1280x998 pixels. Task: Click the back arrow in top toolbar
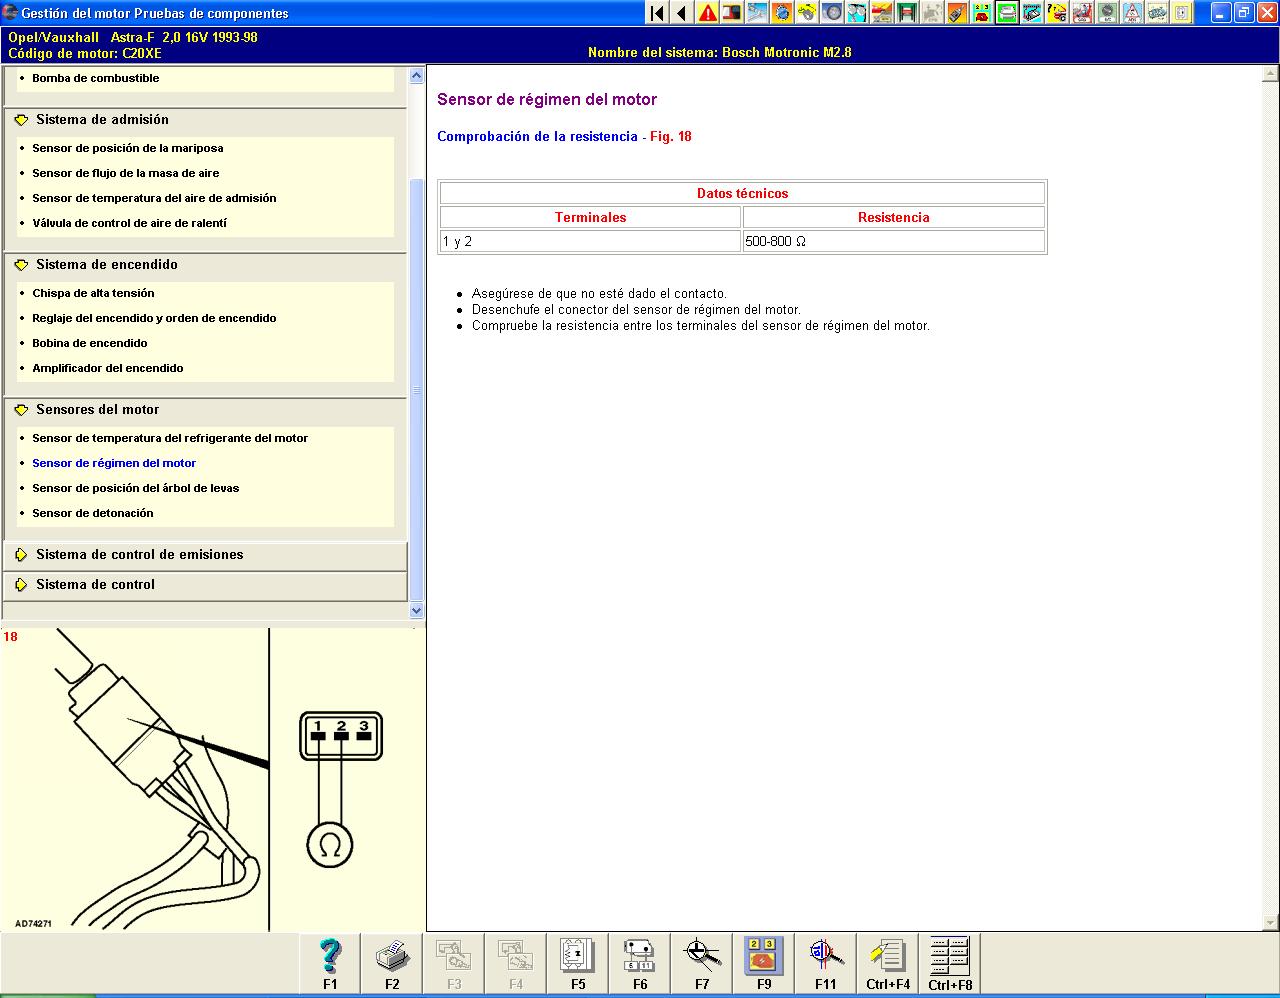[682, 13]
